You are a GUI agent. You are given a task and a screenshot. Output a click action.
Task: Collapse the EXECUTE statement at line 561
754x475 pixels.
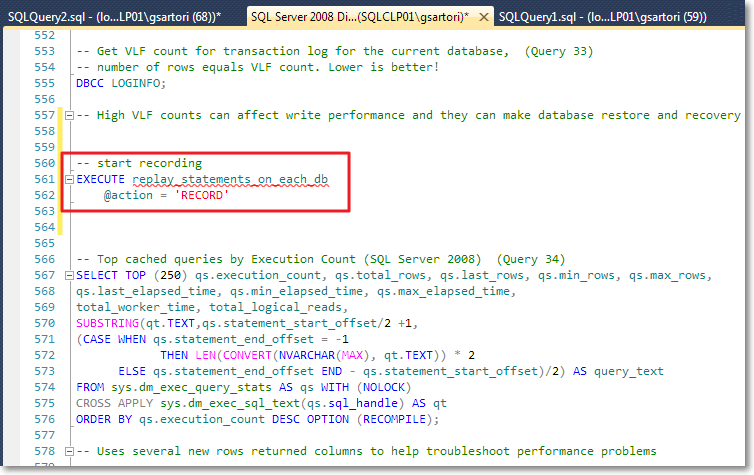point(69,180)
